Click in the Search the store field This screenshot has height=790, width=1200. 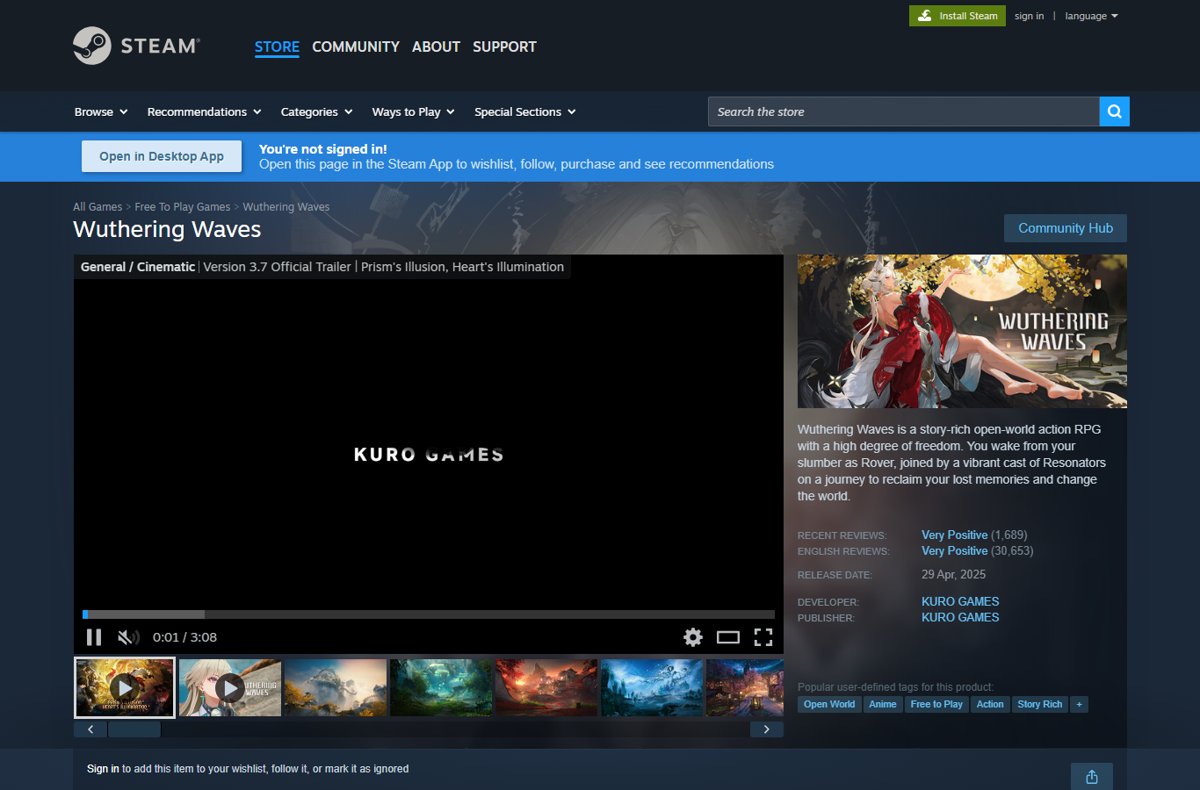tap(904, 111)
